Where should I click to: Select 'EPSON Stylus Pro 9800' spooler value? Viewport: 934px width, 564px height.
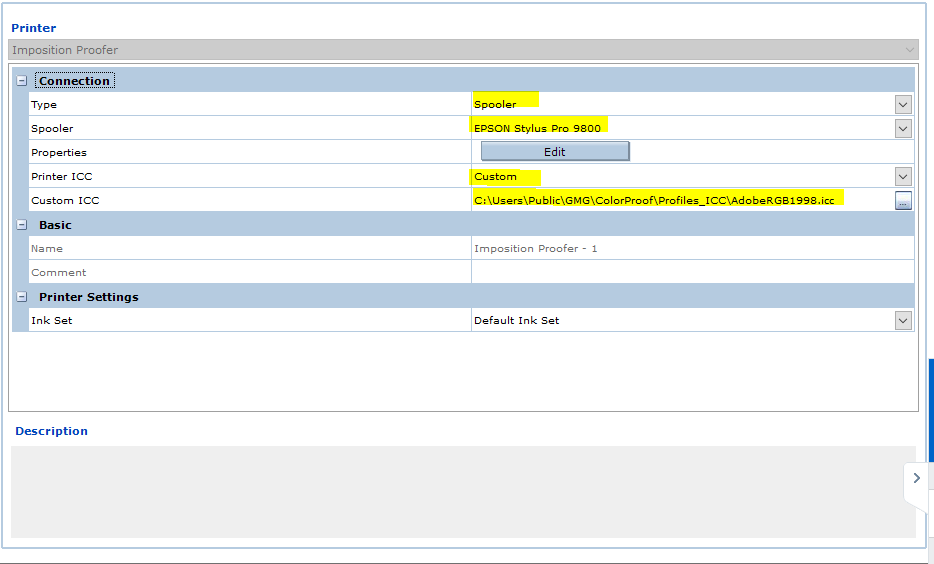537,128
